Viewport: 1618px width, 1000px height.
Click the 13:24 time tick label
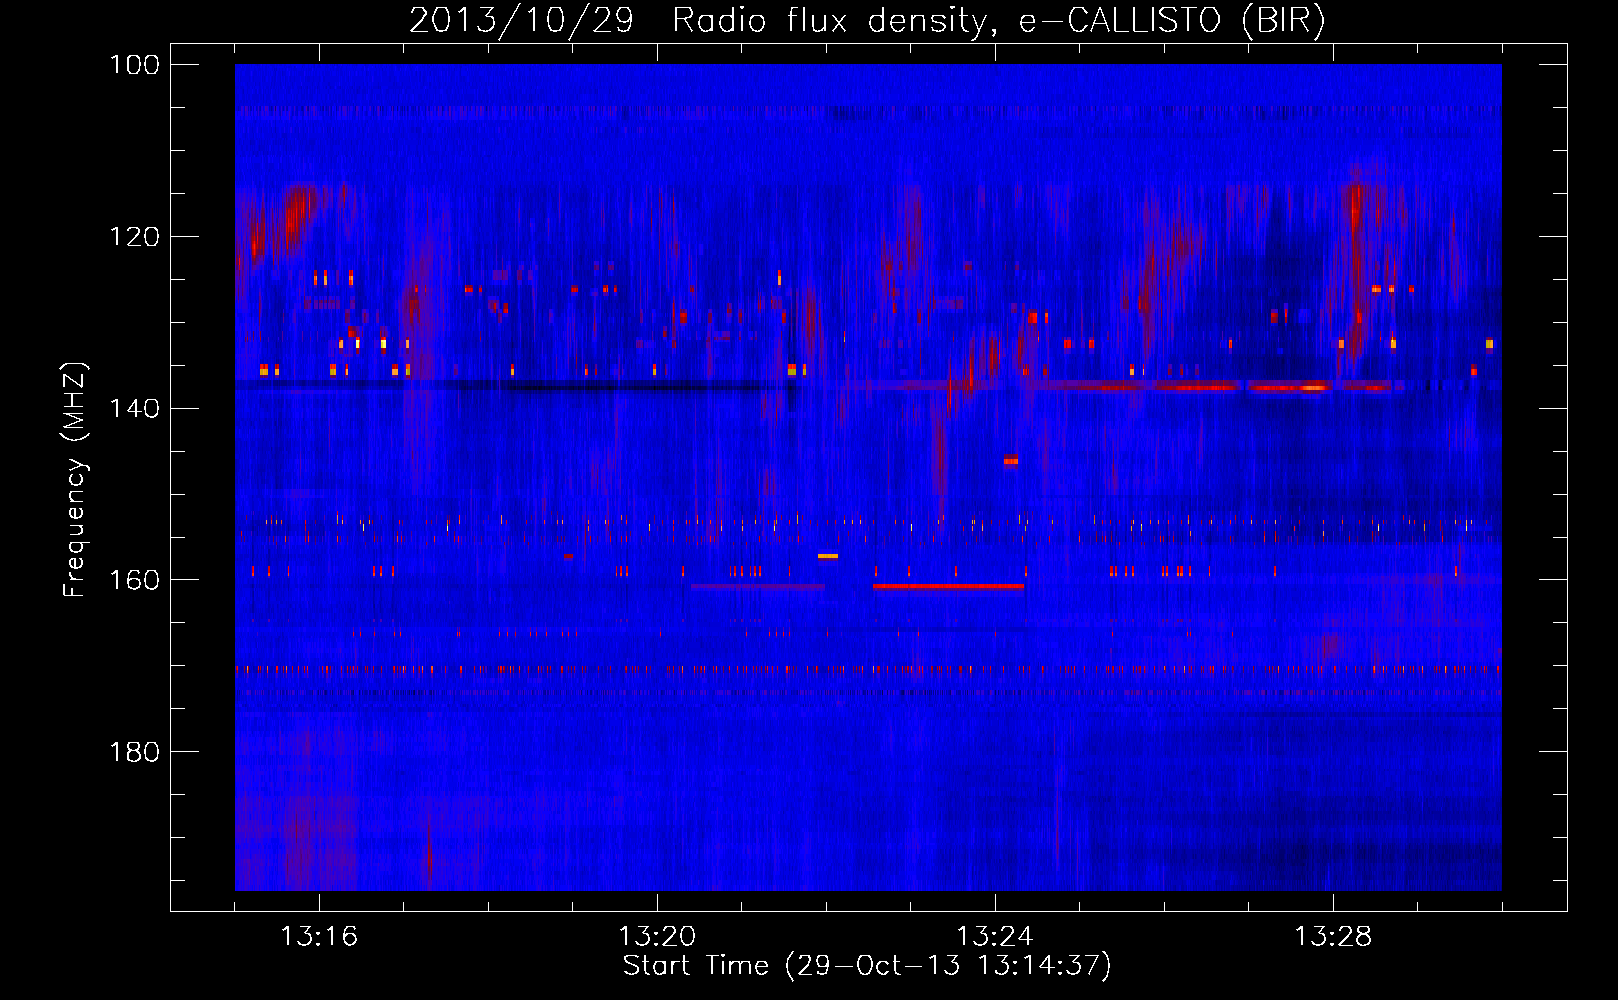click(995, 937)
